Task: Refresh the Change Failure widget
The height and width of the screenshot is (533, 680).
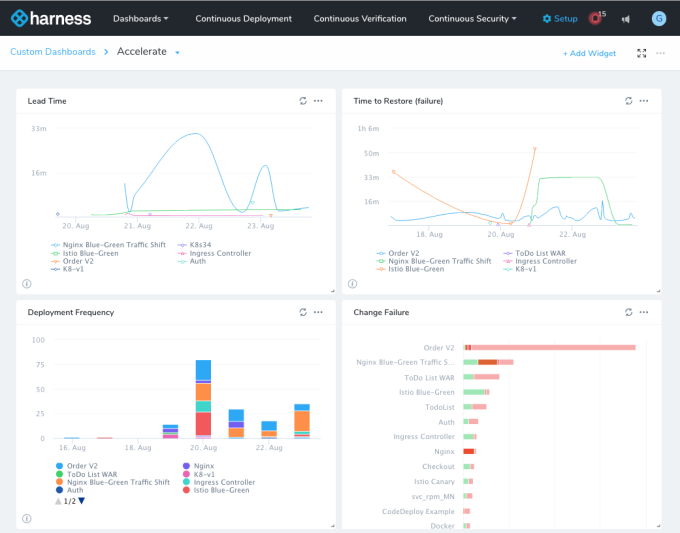Action: tap(629, 312)
